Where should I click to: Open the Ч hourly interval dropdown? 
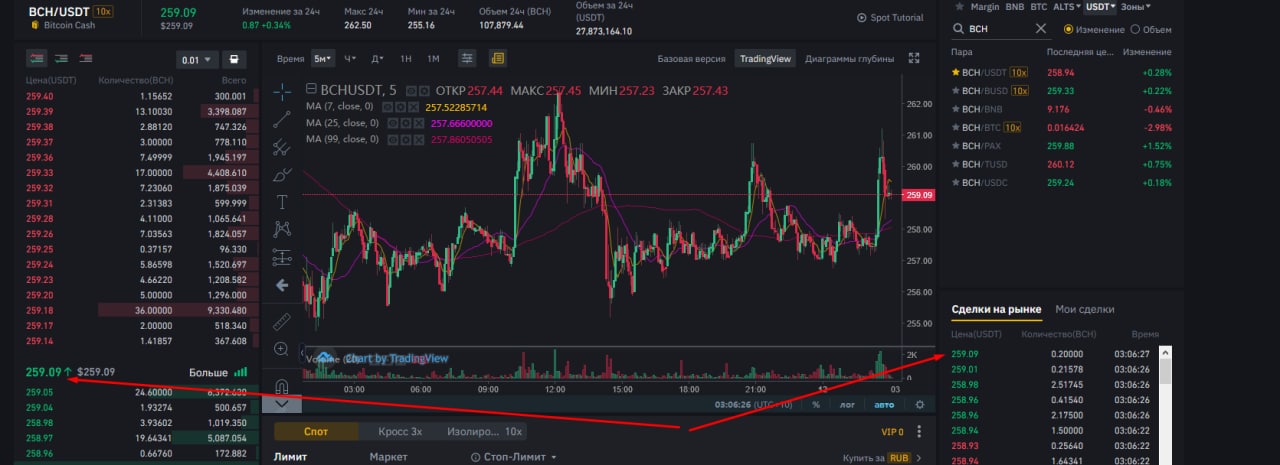(x=351, y=58)
